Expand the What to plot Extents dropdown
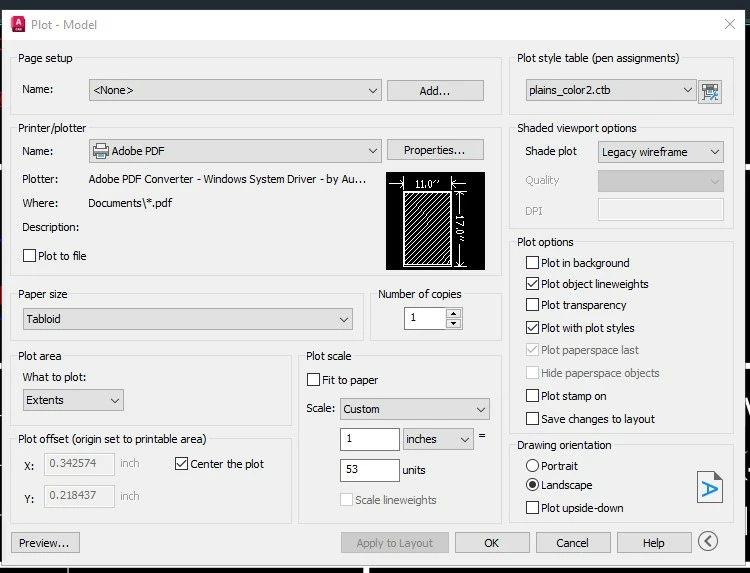Viewport: 750px width, 573px height. pyautogui.click(x=73, y=400)
